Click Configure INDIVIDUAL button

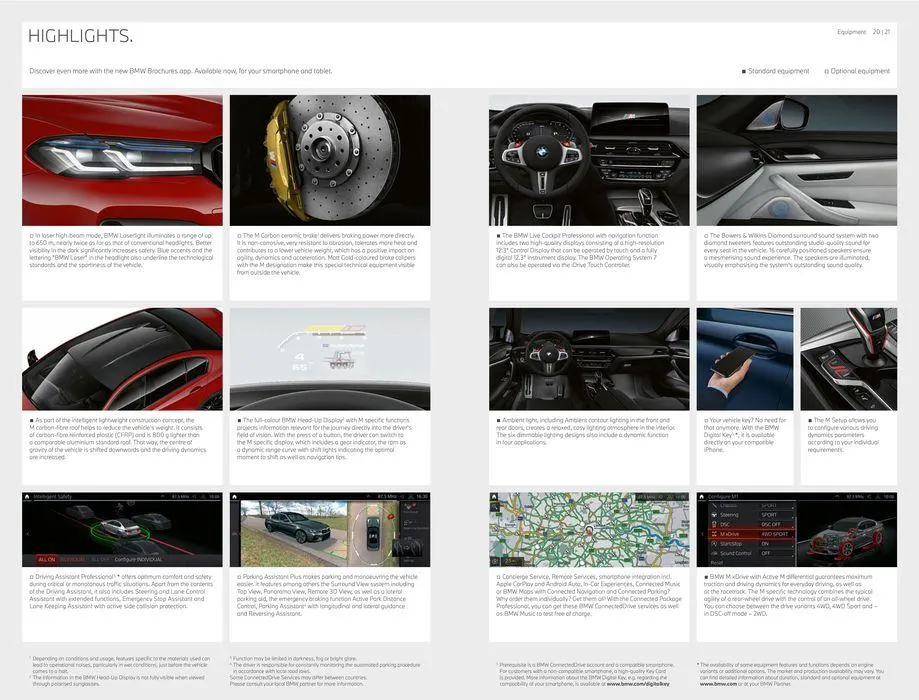(x=138, y=559)
